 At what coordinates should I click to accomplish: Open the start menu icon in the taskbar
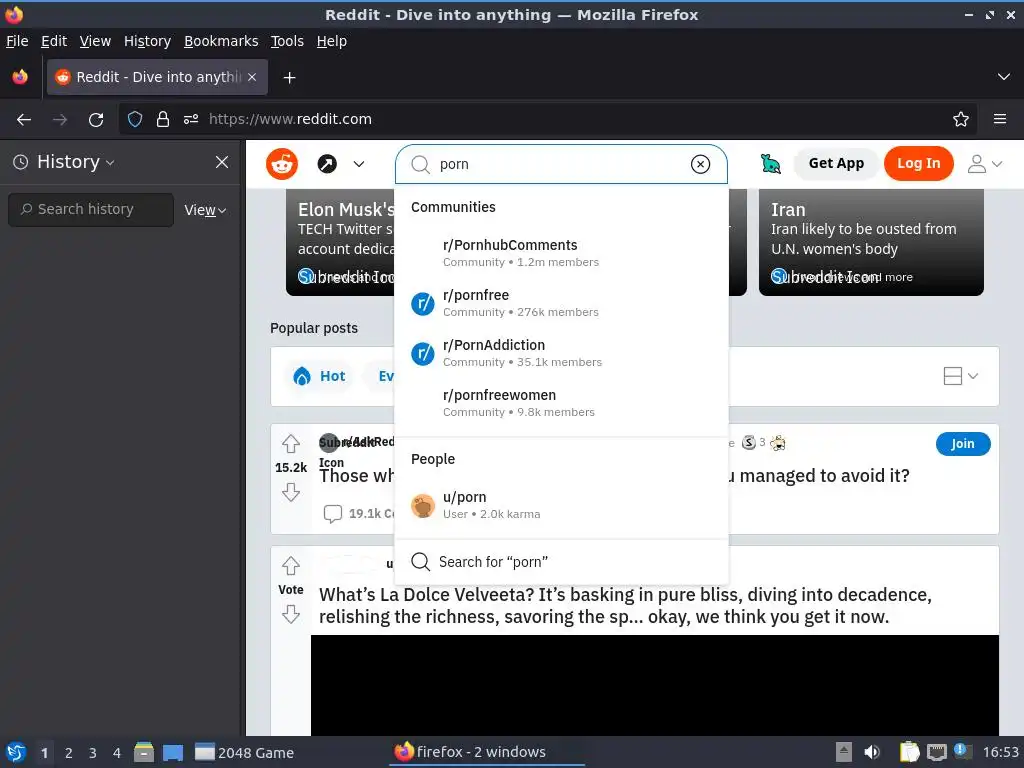16,753
